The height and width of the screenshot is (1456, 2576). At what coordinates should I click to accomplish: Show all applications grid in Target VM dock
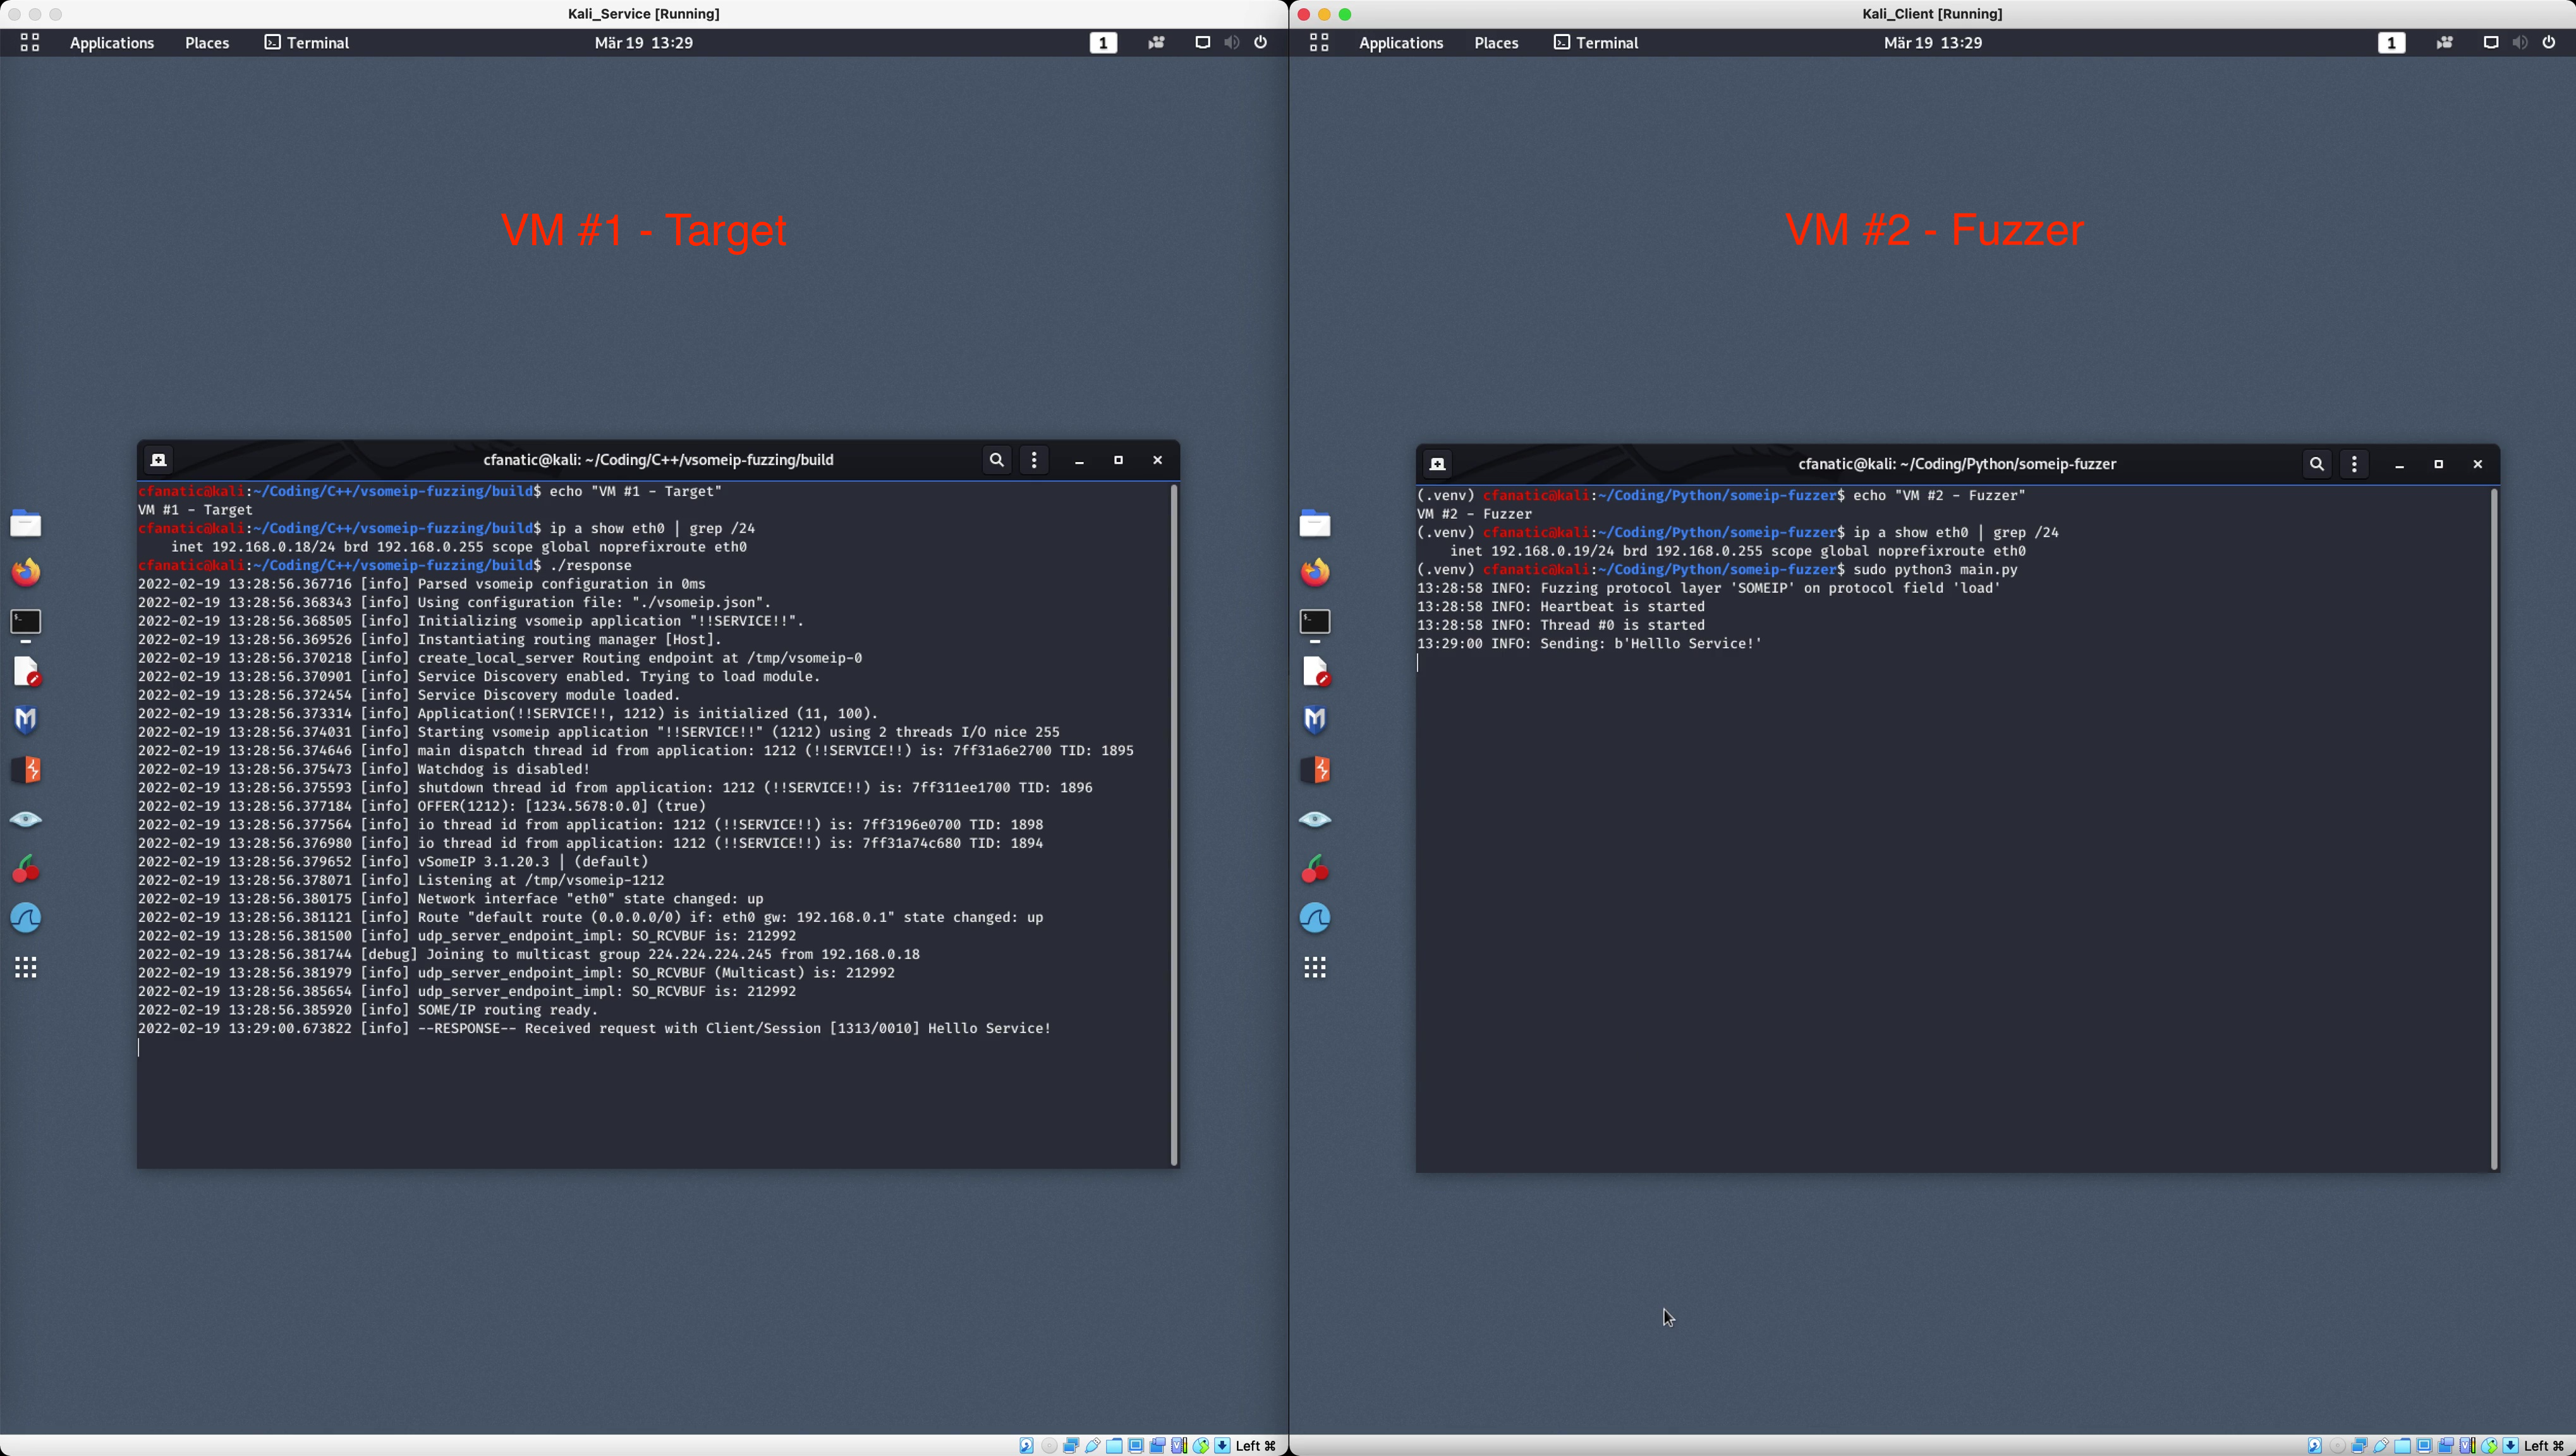(26, 967)
